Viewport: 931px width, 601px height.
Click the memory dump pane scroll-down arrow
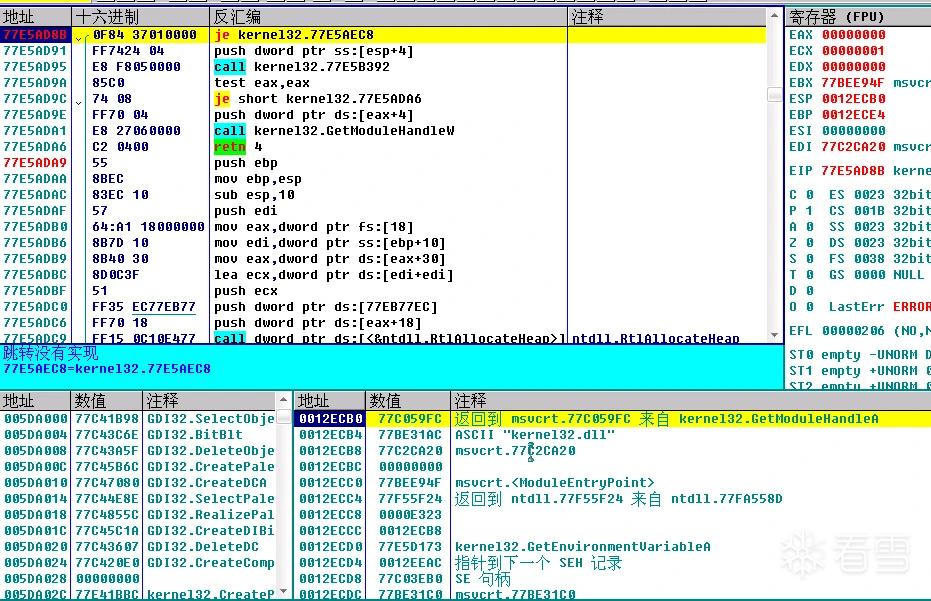(x=283, y=591)
